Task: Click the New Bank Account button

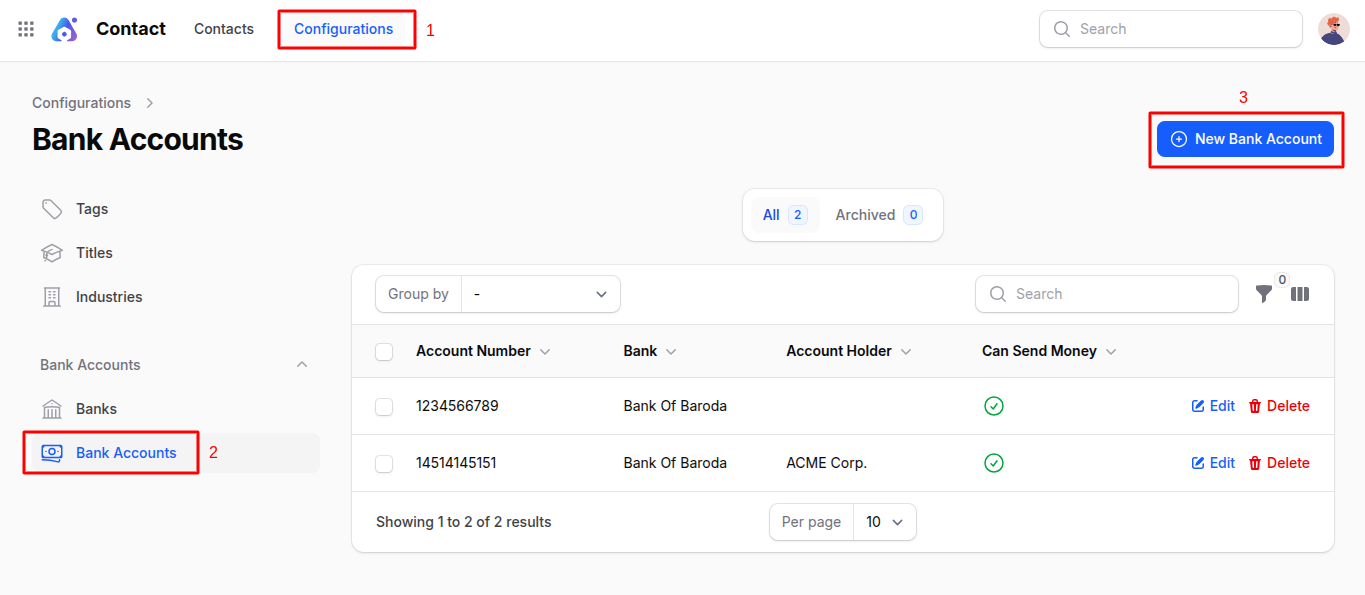Action: click(x=1245, y=139)
